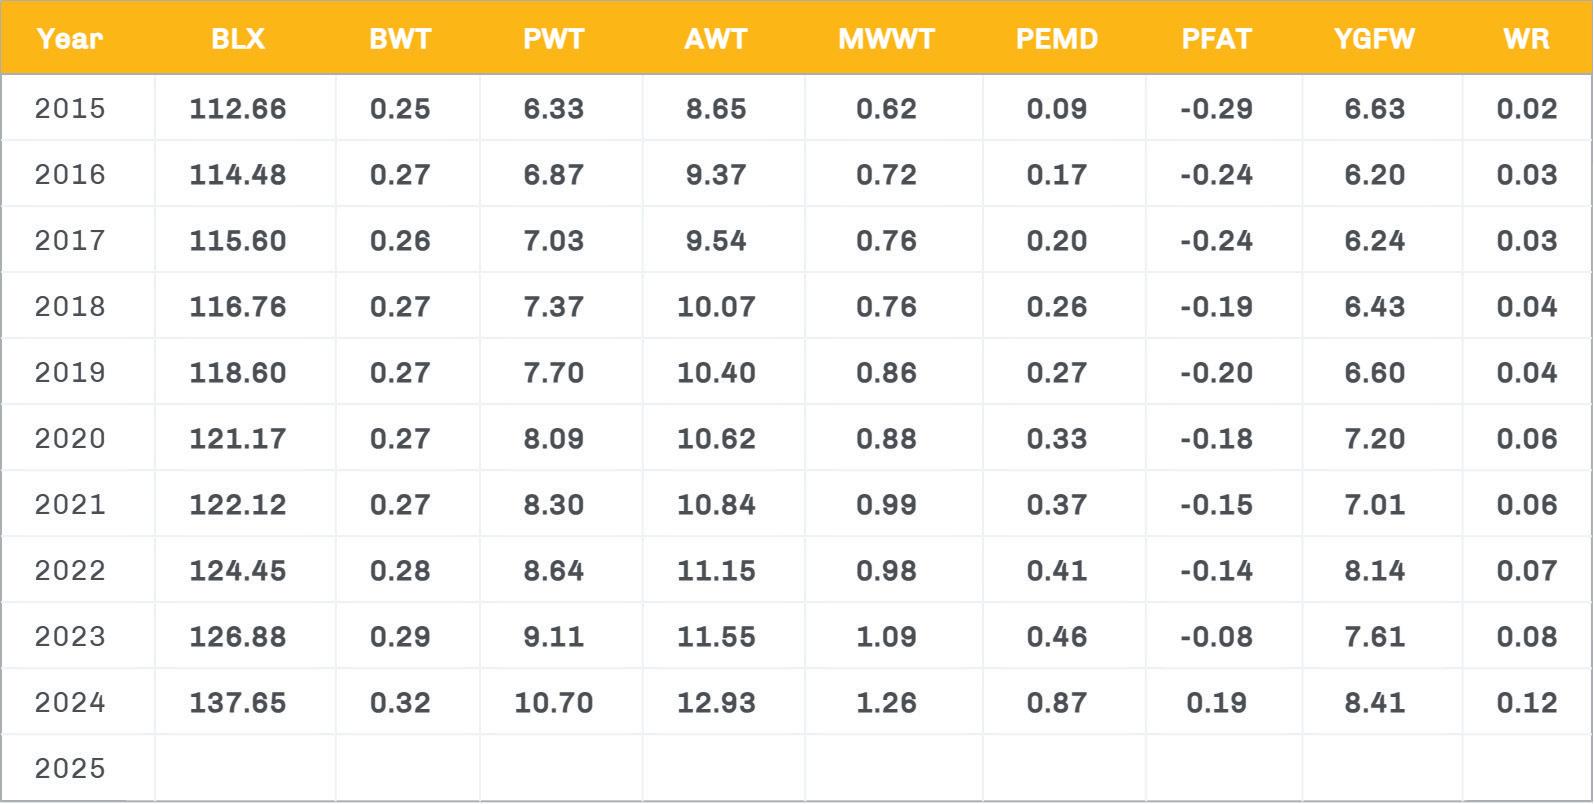Select the AWT column header
Image resolution: width=1594 pixels, height=804 pixels.
point(716,39)
